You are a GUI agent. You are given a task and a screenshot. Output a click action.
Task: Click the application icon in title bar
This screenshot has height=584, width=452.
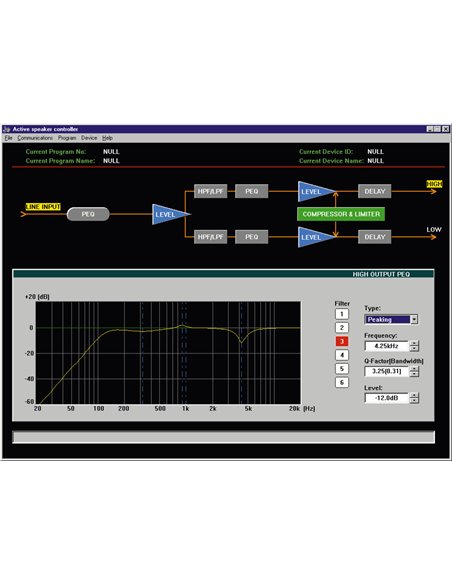tap(7, 129)
